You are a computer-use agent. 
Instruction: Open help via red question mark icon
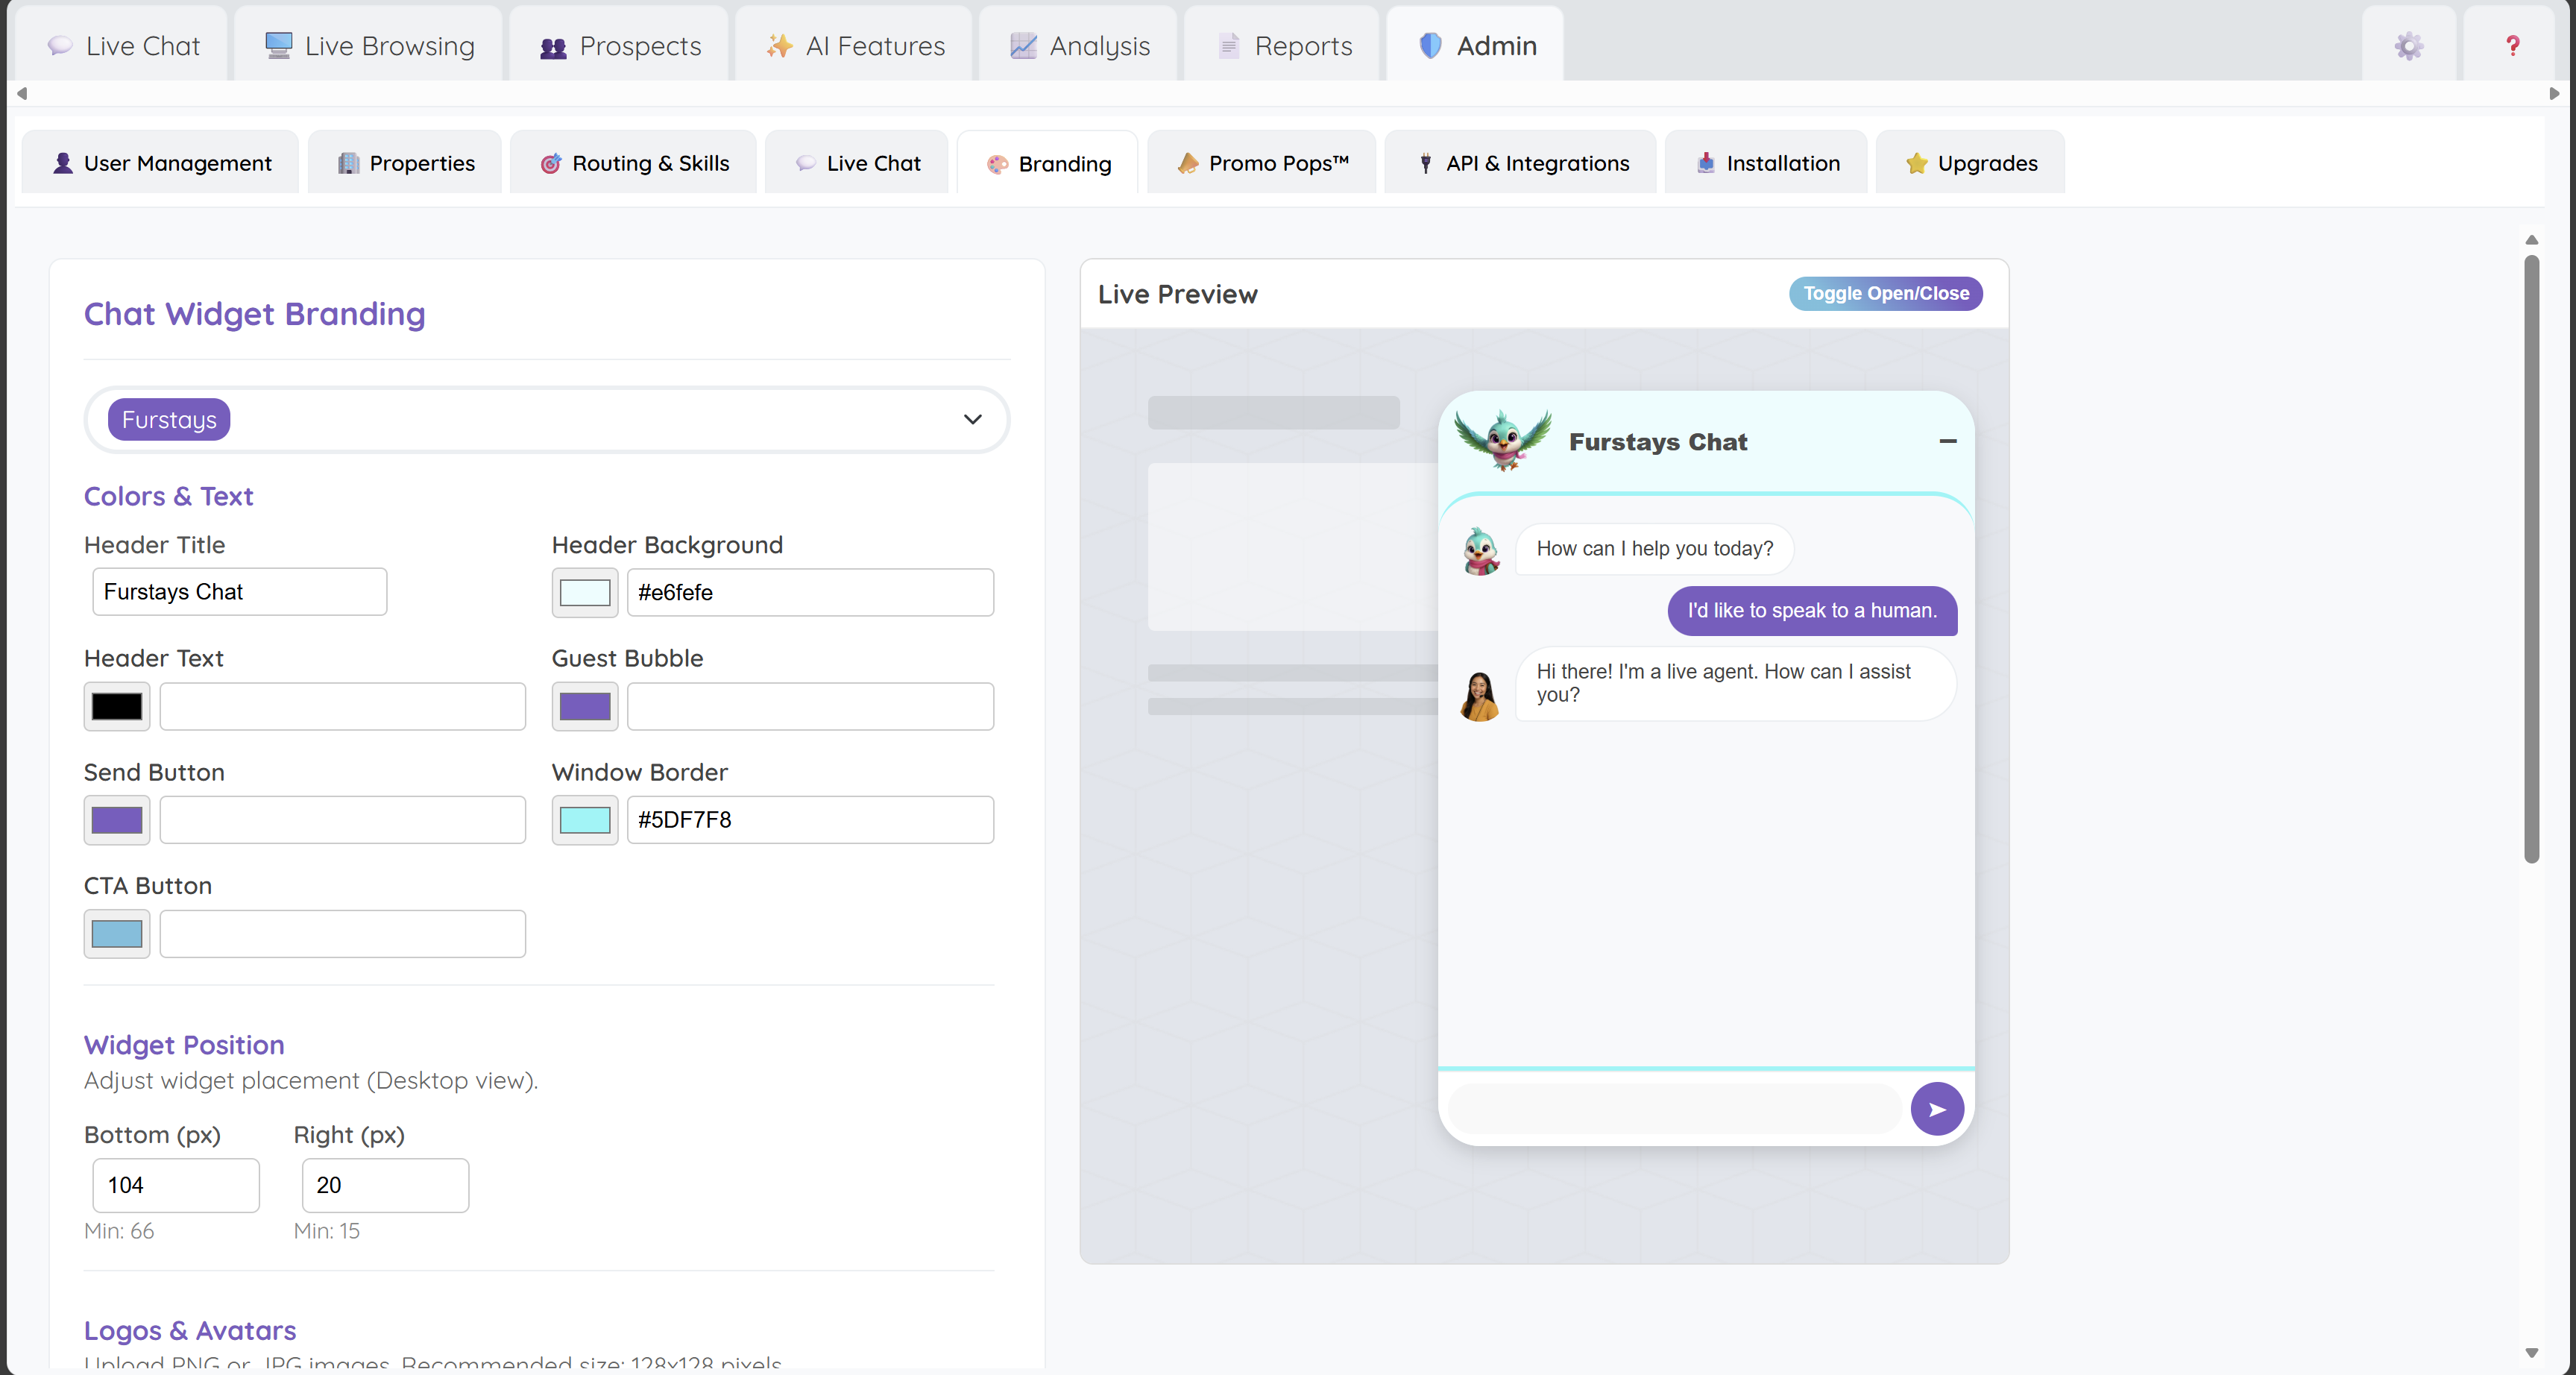click(2512, 46)
